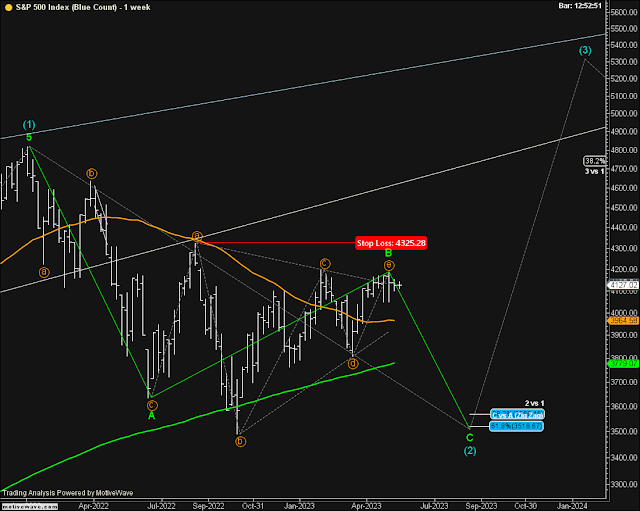Image resolution: width=640 pixels, height=511 pixels.
Task: Select green wave A label
Action: point(151,416)
